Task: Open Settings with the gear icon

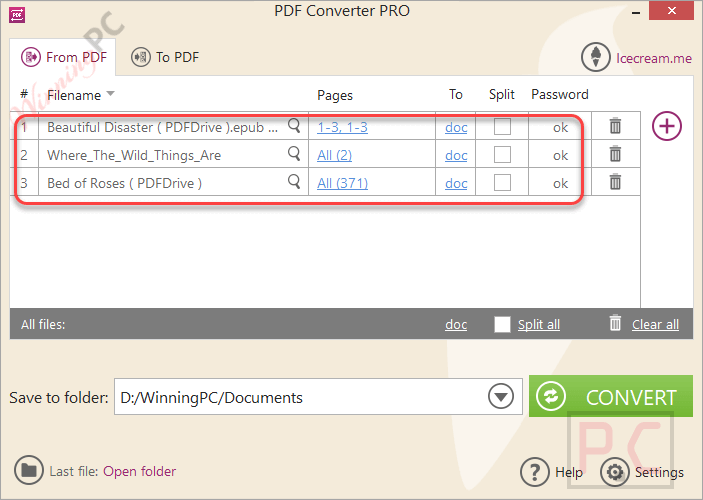Action: pyautogui.click(x=615, y=472)
